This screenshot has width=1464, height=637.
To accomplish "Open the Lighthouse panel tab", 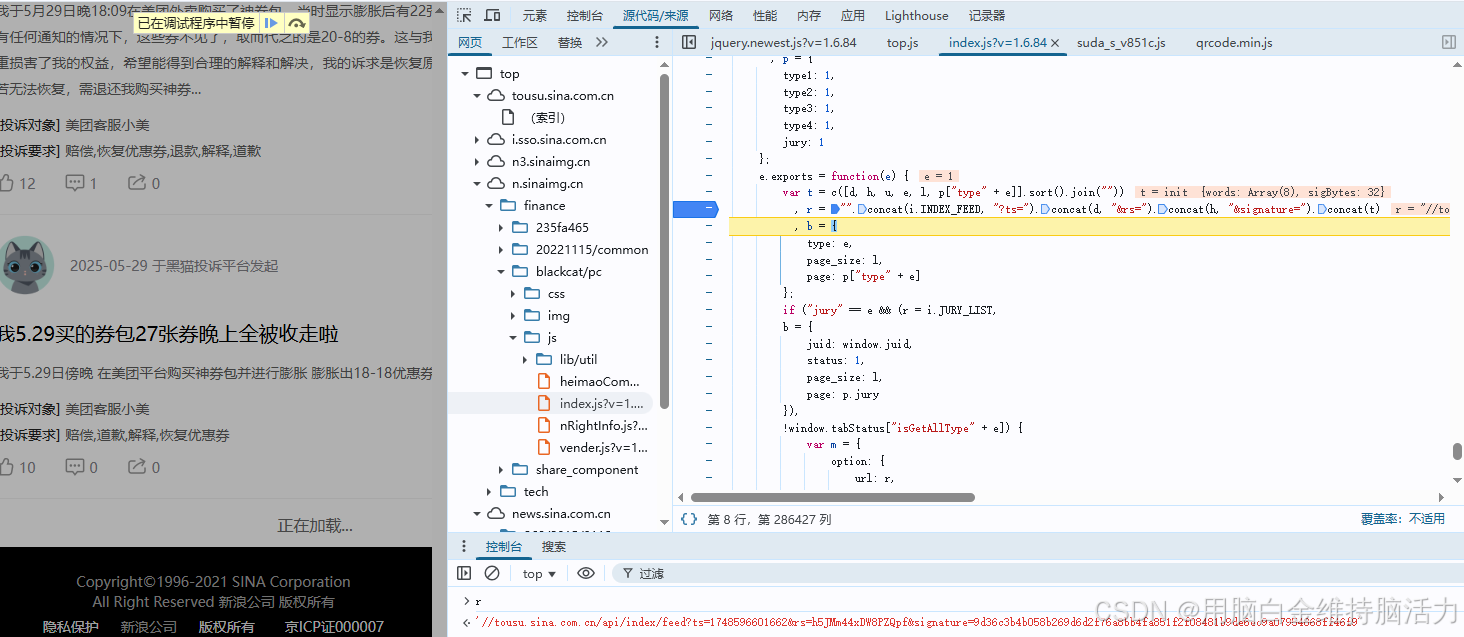I will click(917, 15).
